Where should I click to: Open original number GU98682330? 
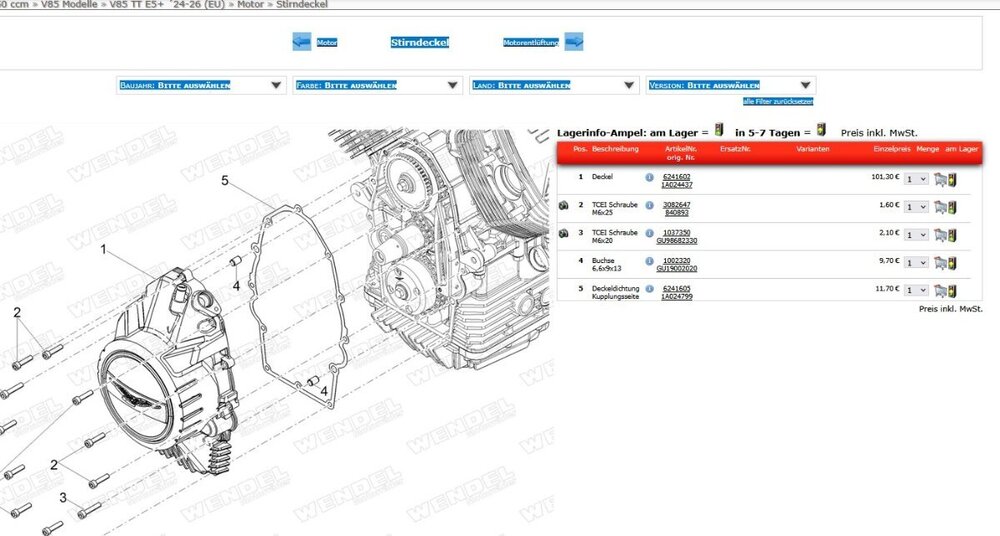(x=677, y=241)
